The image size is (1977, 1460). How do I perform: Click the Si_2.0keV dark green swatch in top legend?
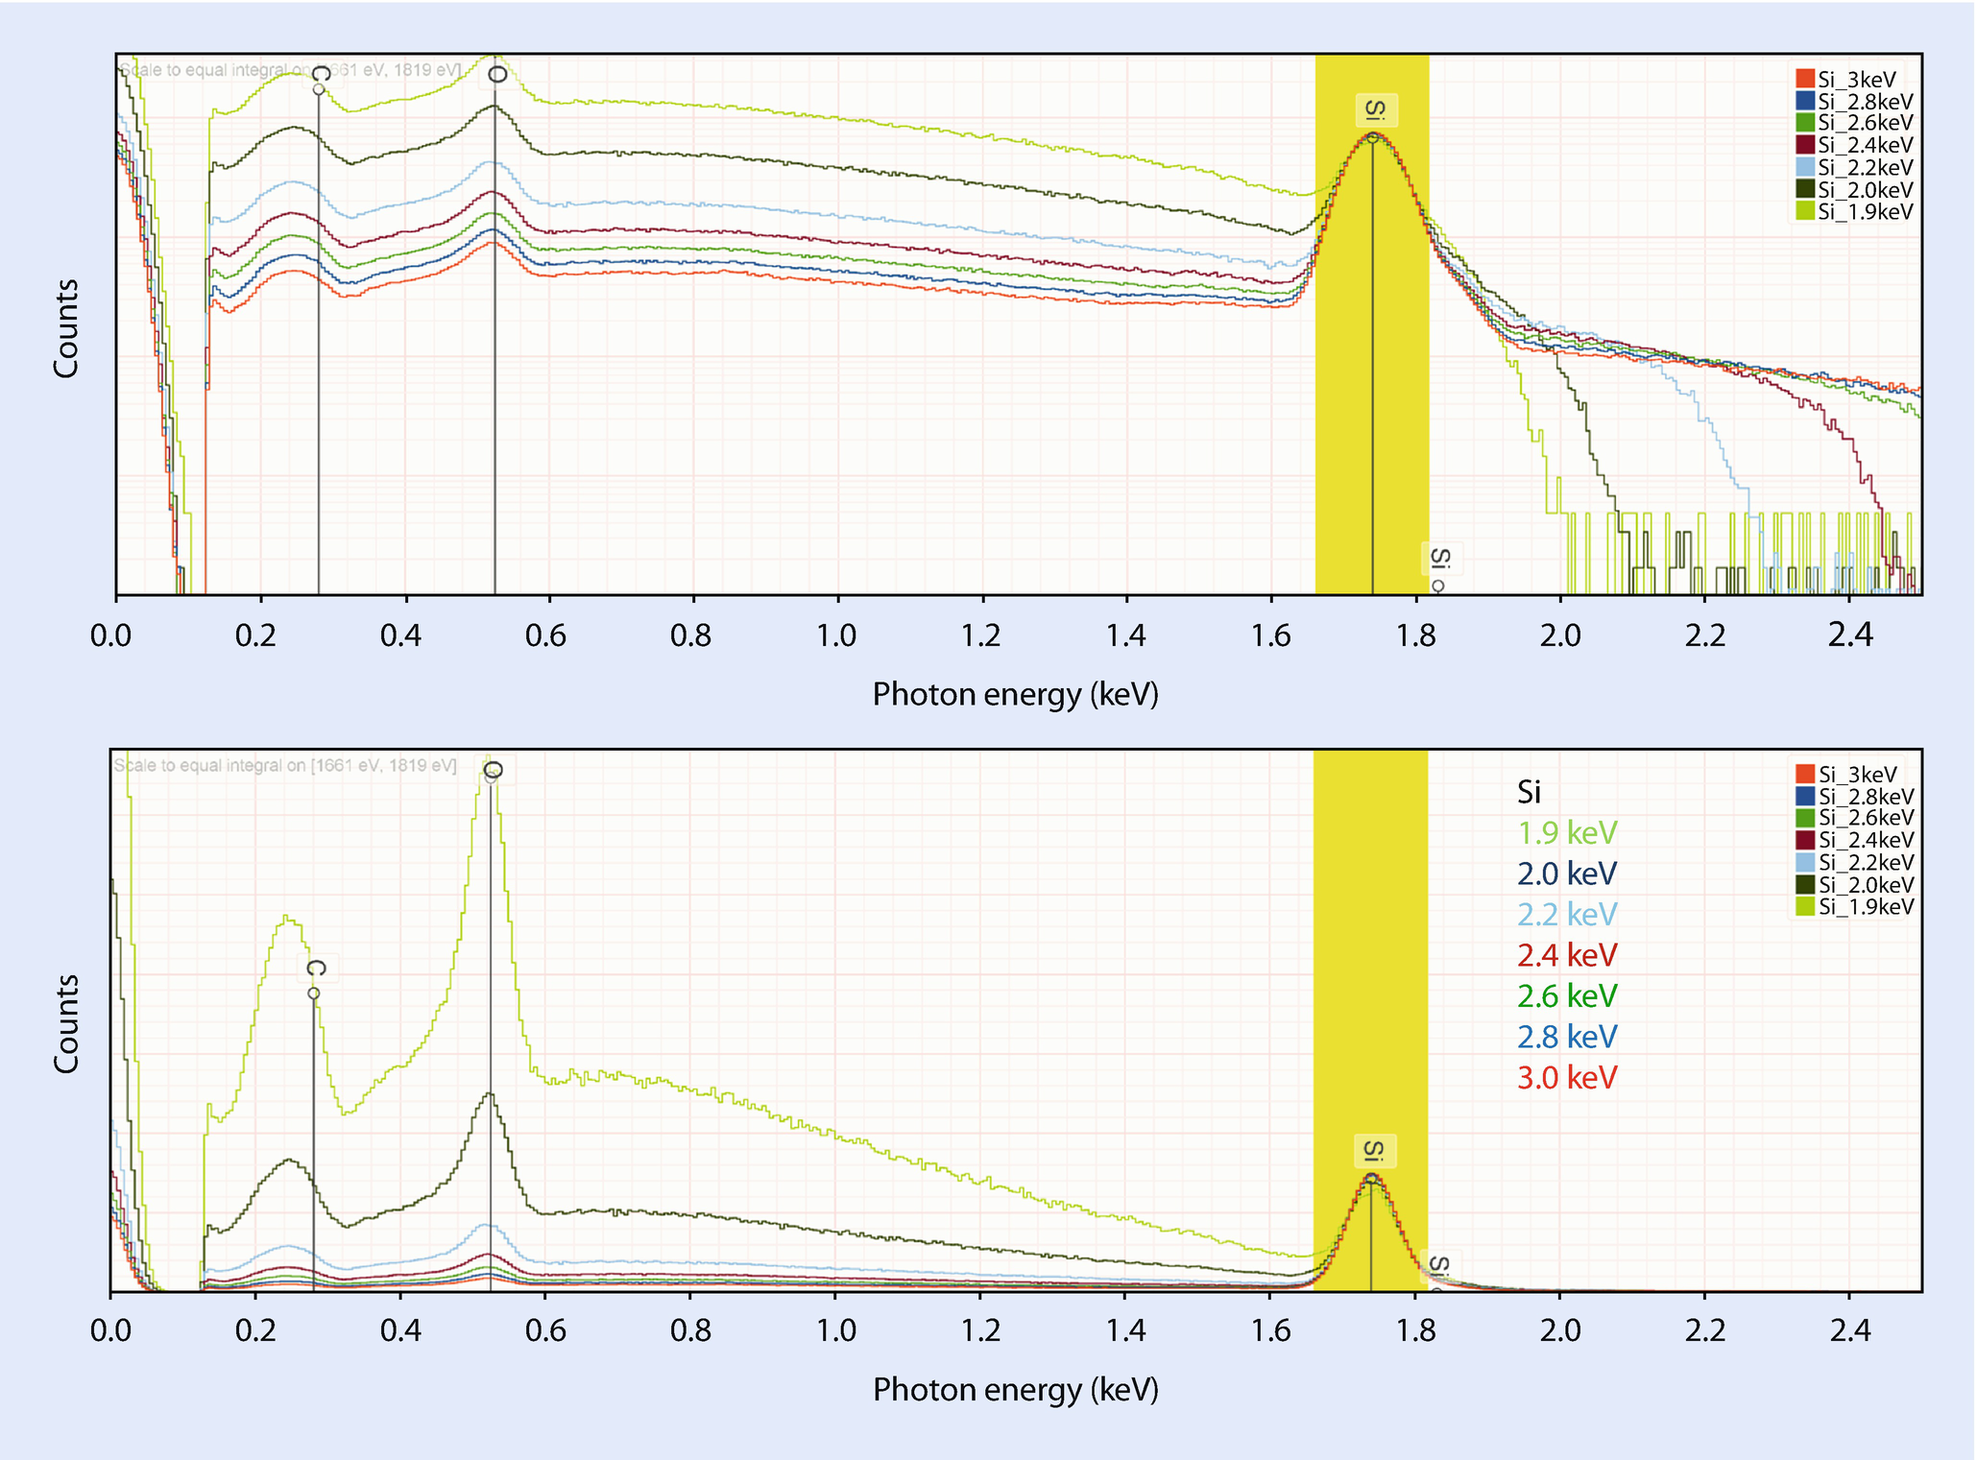pyautogui.click(x=1805, y=189)
